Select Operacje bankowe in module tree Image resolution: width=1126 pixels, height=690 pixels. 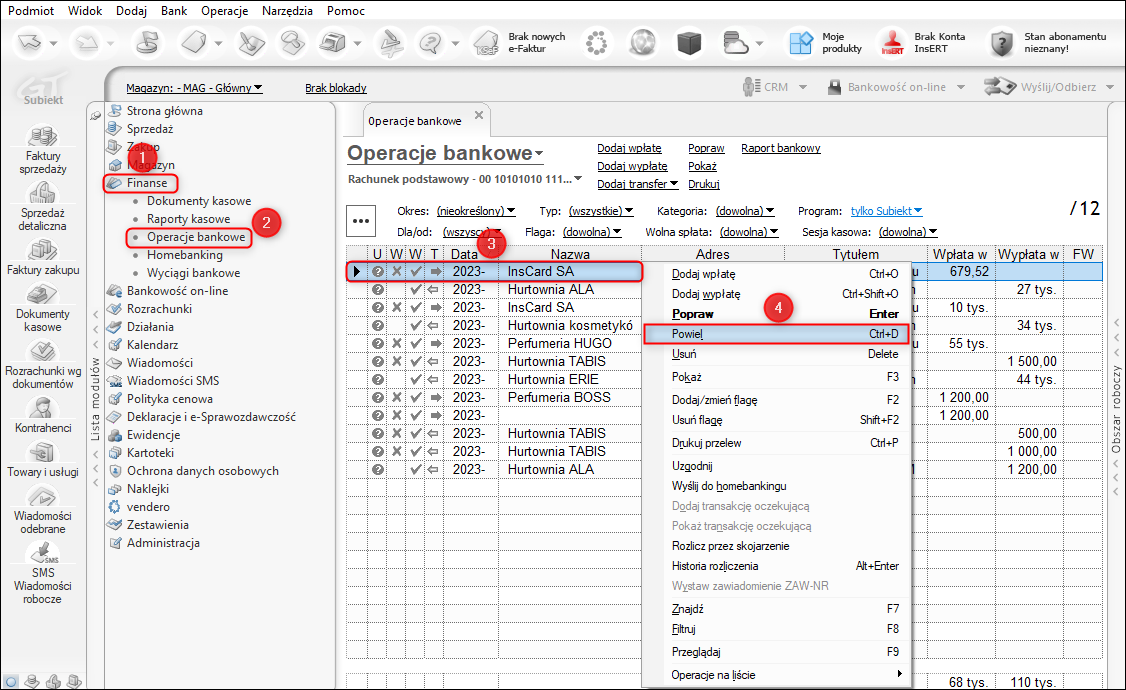click(196, 237)
